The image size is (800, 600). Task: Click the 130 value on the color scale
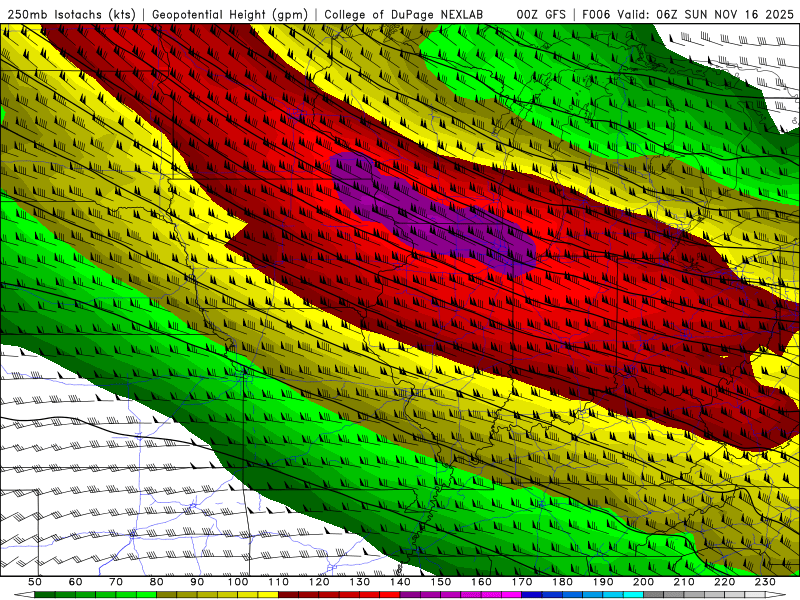point(359,582)
